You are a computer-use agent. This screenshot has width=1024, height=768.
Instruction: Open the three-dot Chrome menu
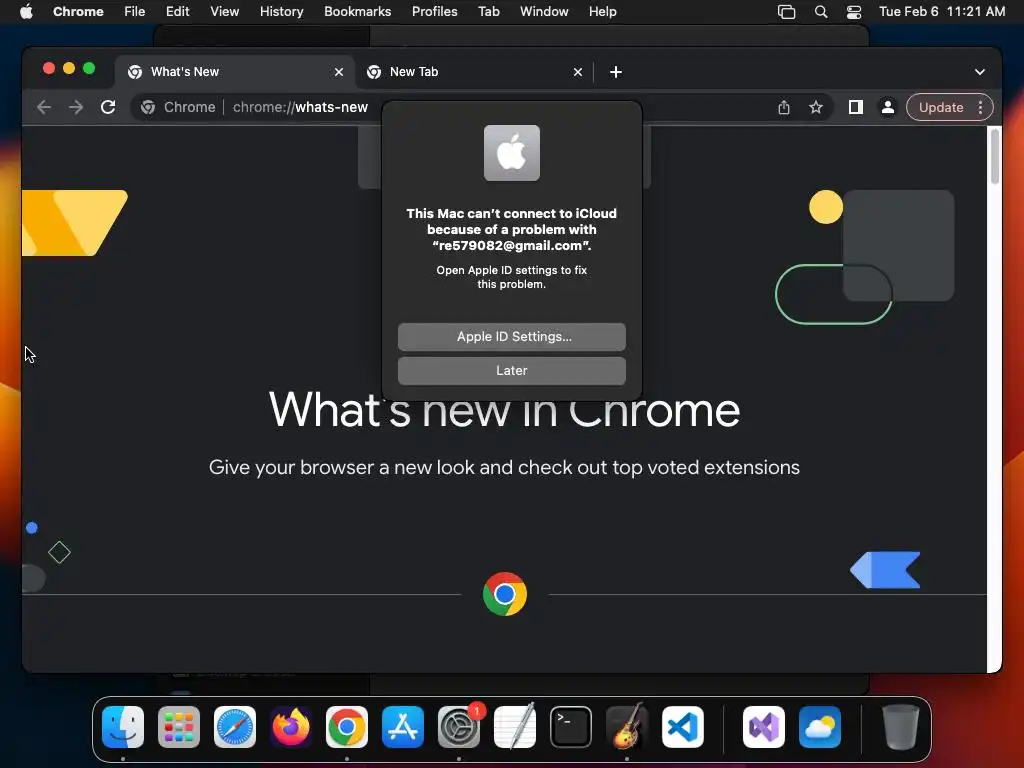point(980,107)
